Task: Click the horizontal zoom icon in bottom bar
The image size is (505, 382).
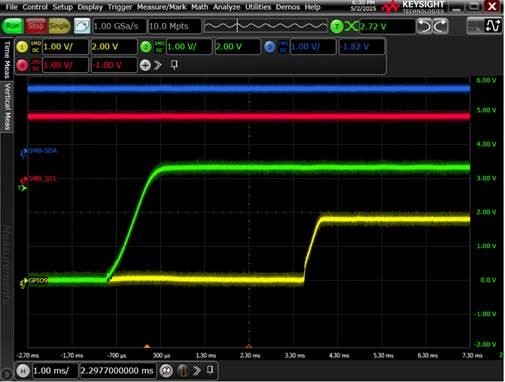Action: tap(166, 371)
